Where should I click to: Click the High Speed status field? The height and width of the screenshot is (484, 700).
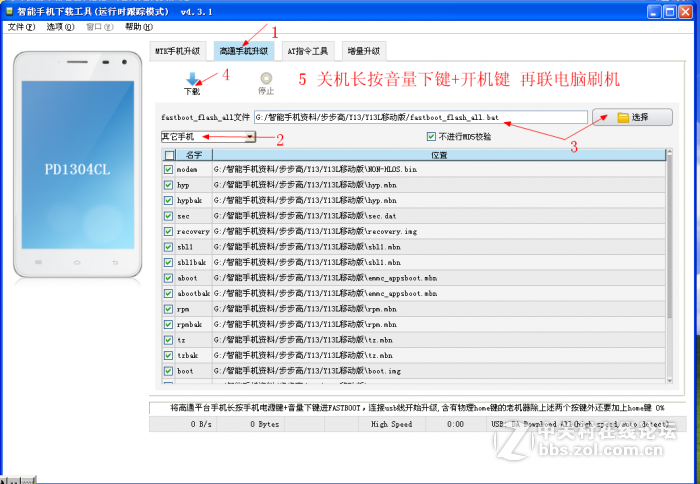(x=392, y=424)
